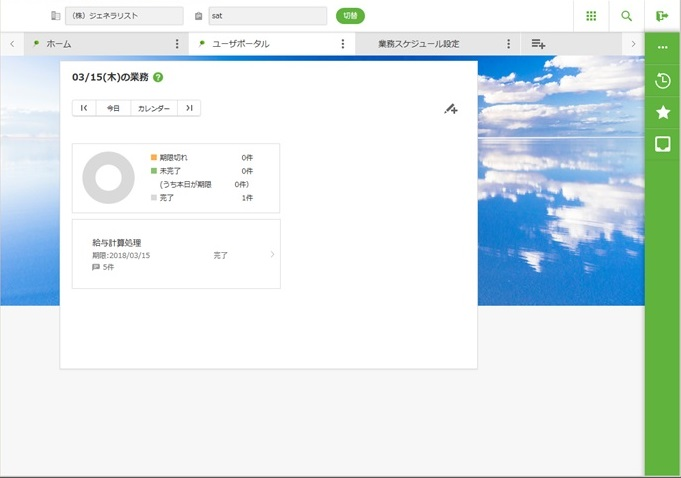Click the search magnifier icon
The image size is (681, 478).
pyautogui.click(x=627, y=16)
